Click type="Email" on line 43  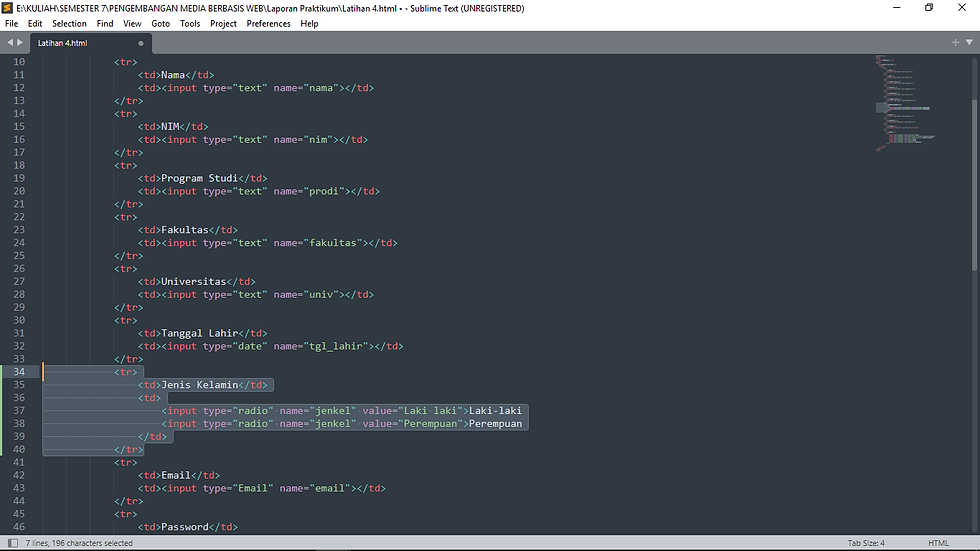pos(238,489)
